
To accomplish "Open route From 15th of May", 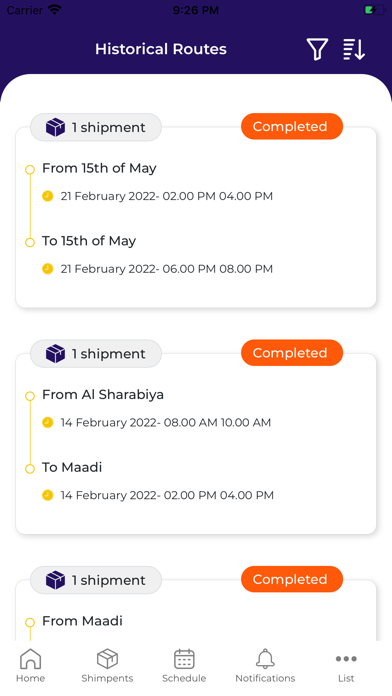I will point(99,168).
